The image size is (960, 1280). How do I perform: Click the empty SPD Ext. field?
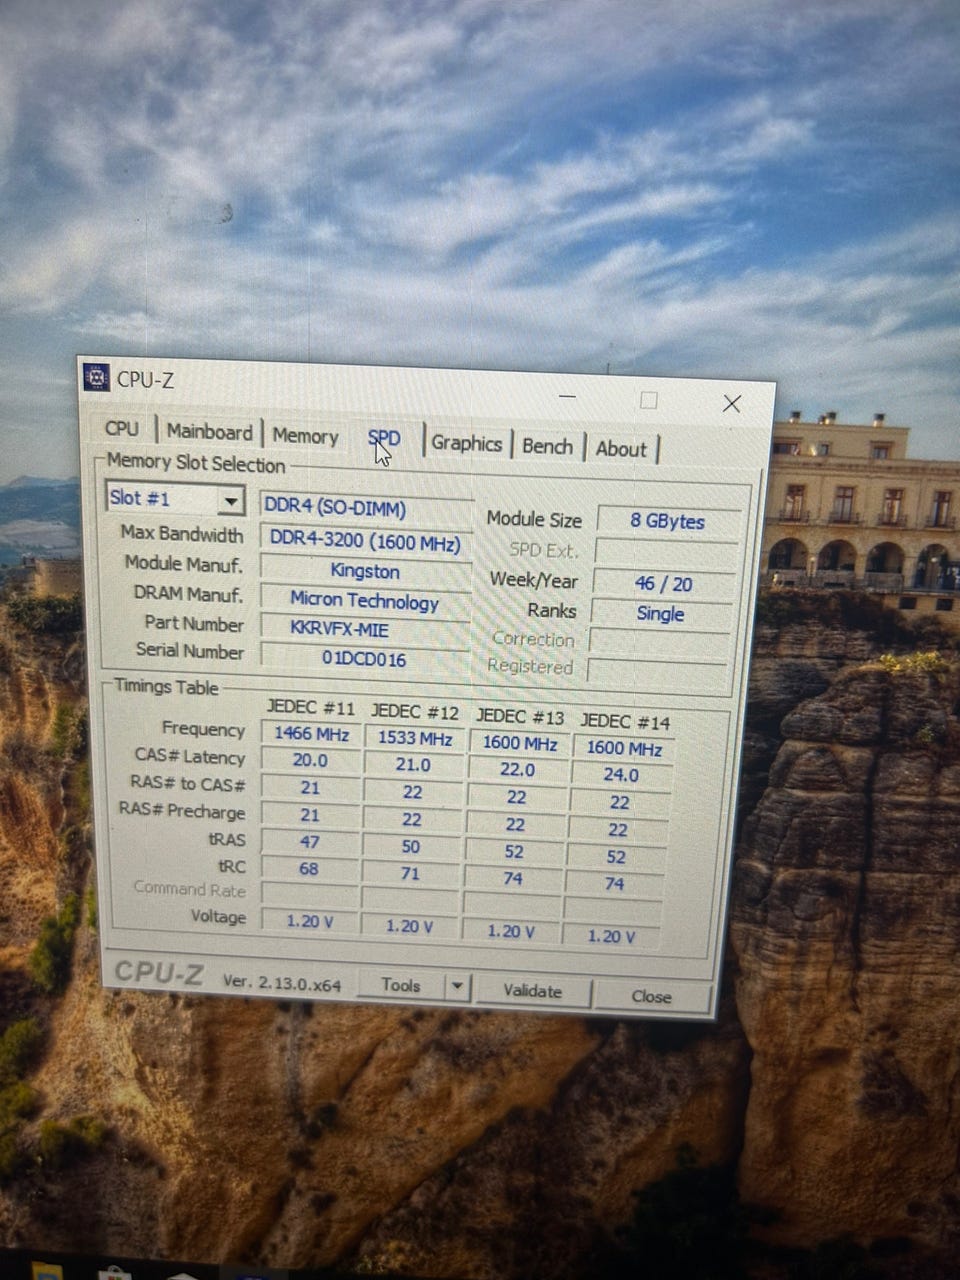click(666, 552)
